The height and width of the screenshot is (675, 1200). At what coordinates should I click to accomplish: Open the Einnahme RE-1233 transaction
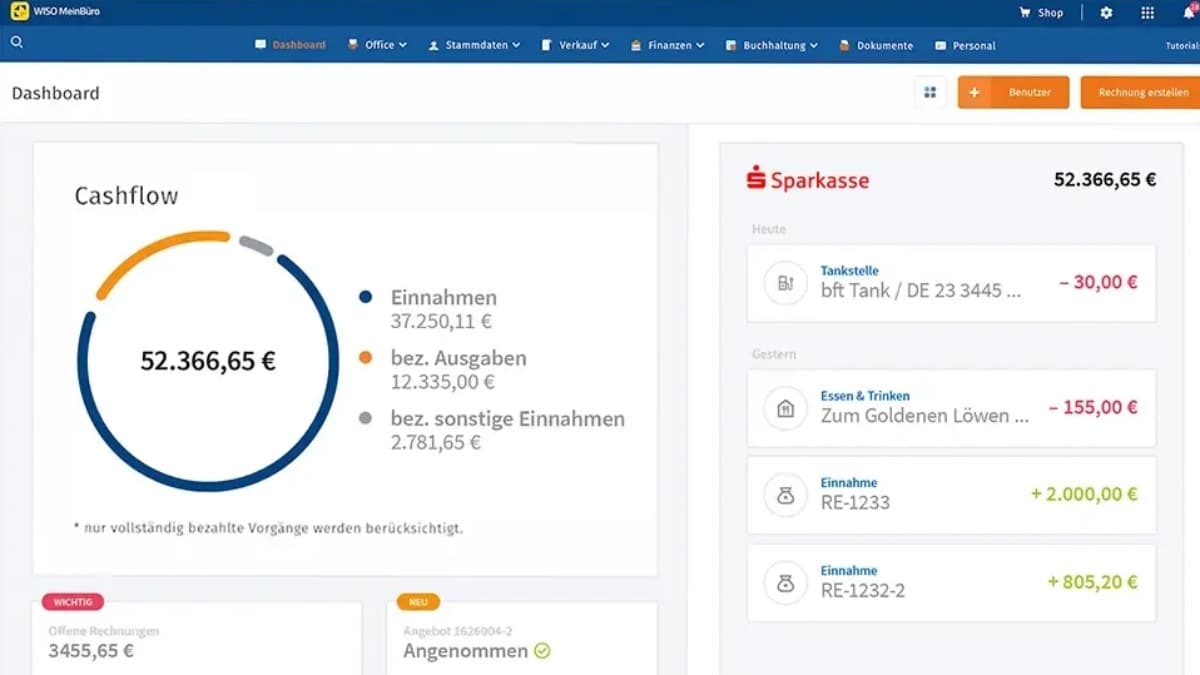click(951, 495)
